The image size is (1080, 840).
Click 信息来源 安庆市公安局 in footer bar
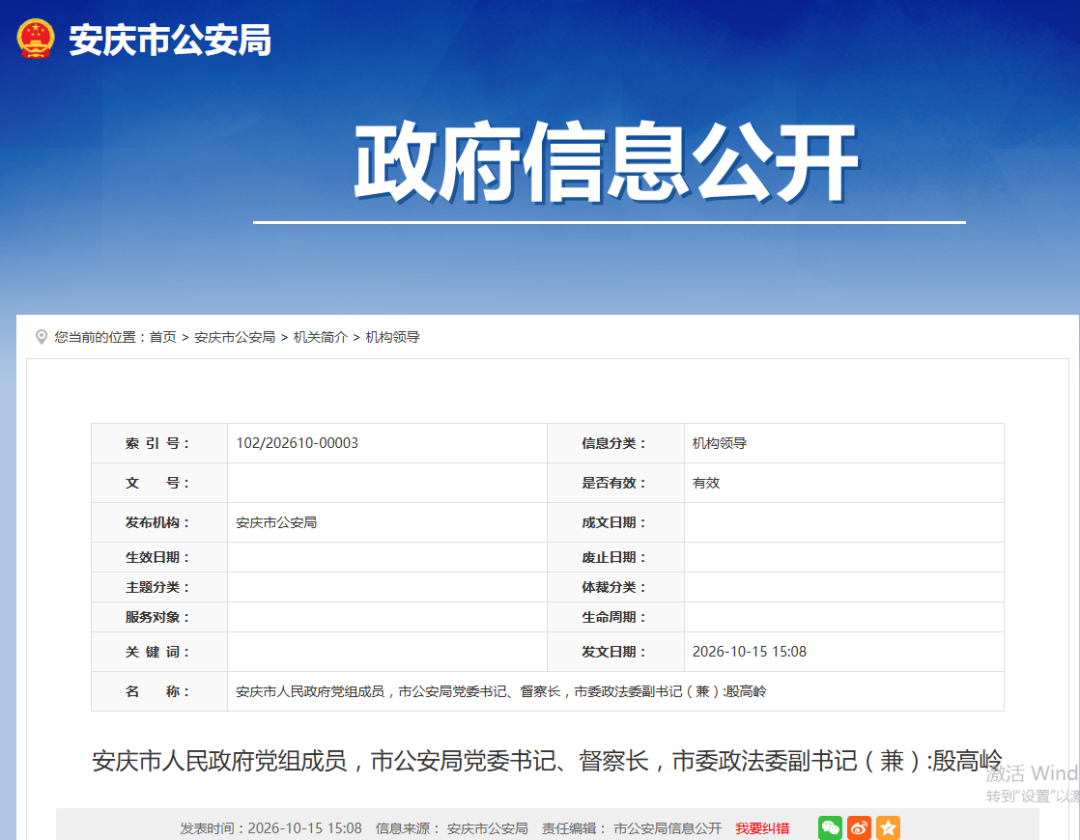click(x=452, y=828)
